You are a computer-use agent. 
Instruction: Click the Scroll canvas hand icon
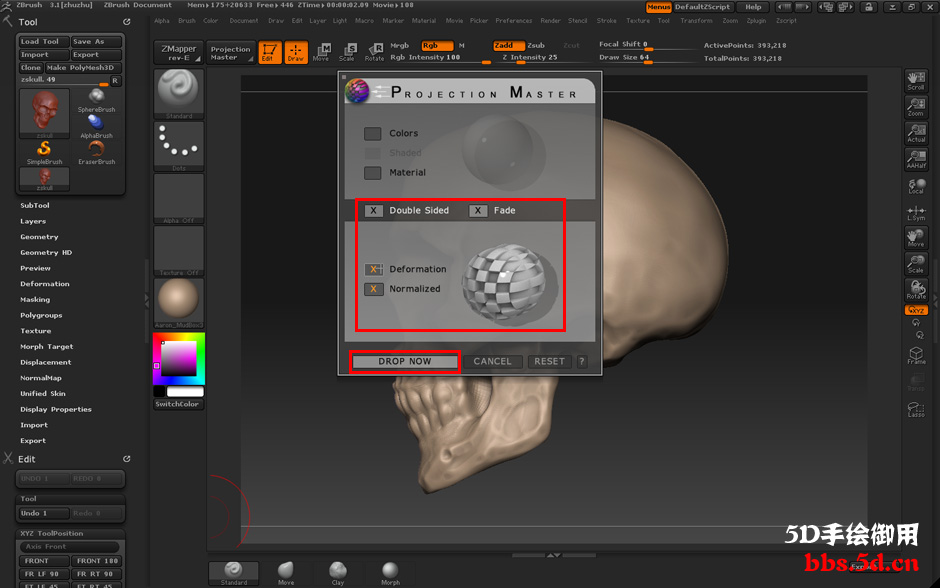(x=915, y=81)
